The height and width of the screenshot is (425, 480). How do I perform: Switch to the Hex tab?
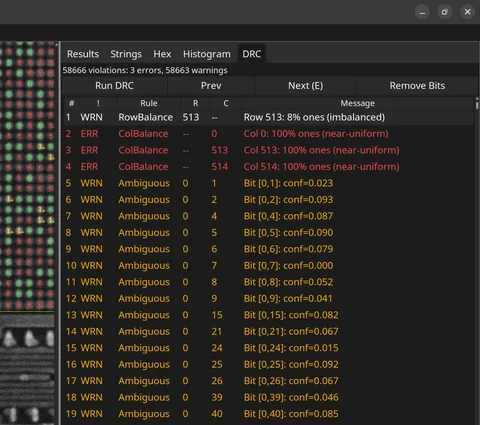click(x=162, y=54)
